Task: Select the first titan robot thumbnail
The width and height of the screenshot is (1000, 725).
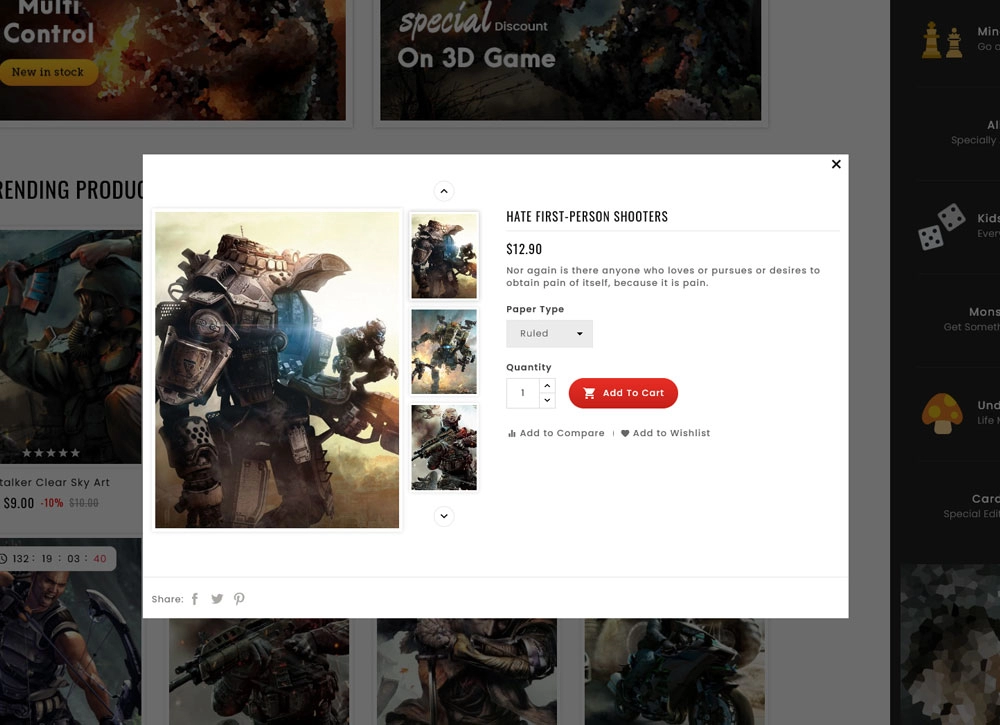Action: pyautogui.click(x=444, y=256)
